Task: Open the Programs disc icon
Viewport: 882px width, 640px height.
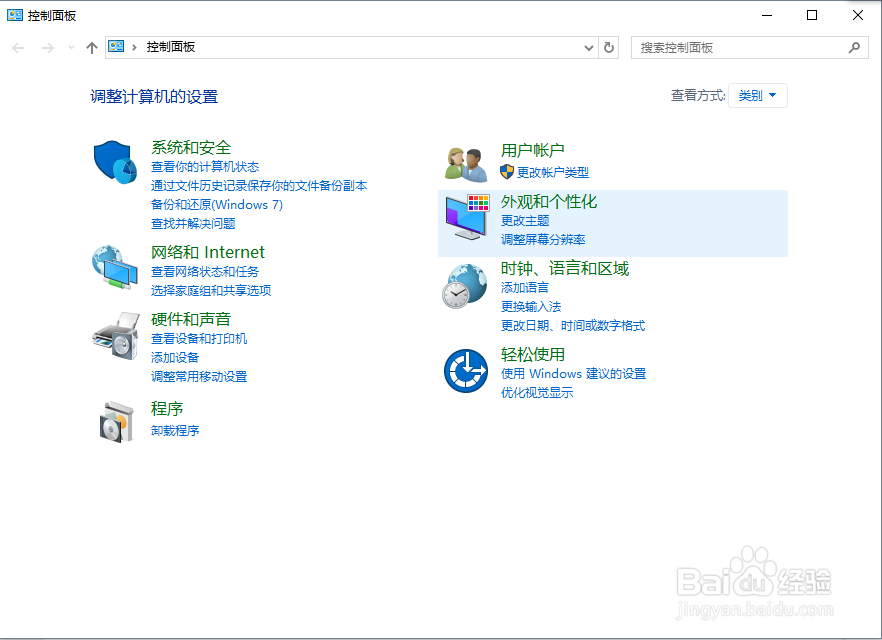Action: coord(116,422)
